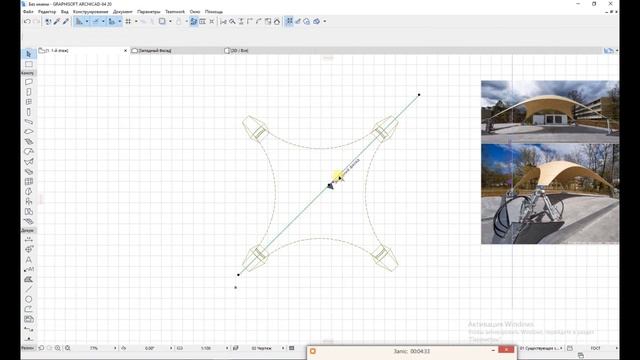Open the Guide Lines options dropdown arrow

pyautogui.click(x=87, y=21)
